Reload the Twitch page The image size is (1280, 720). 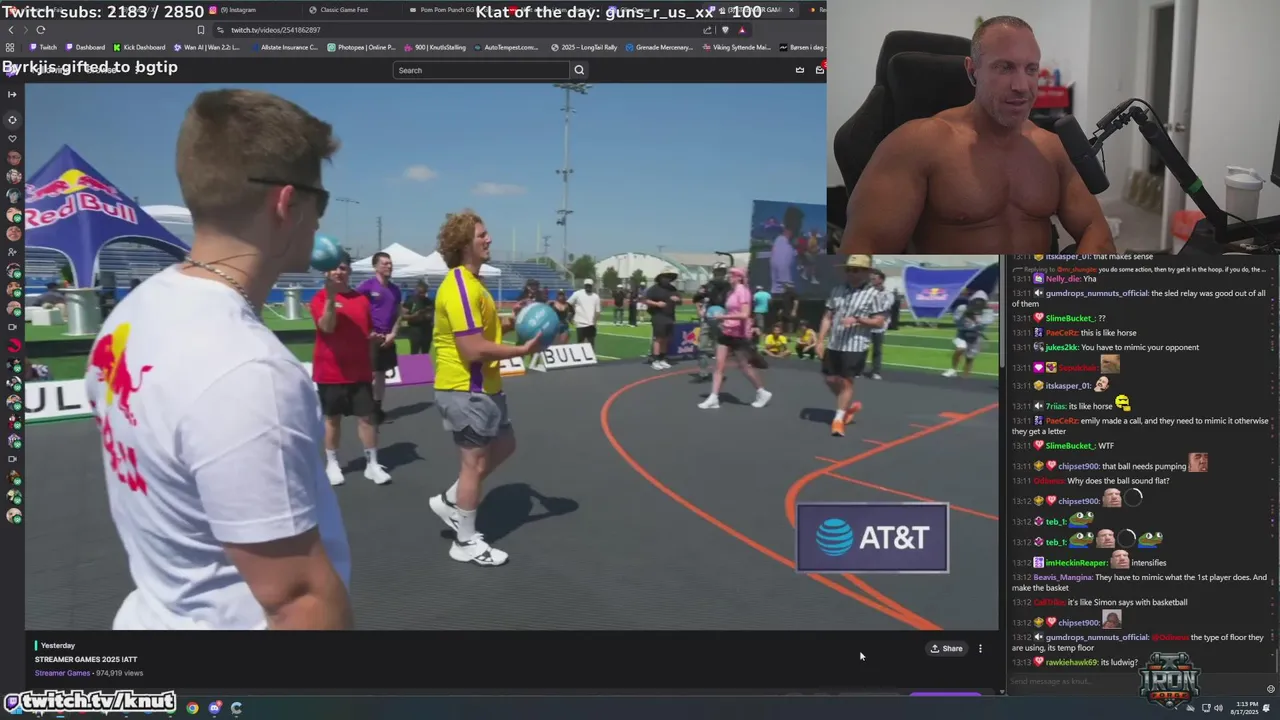click(x=41, y=30)
